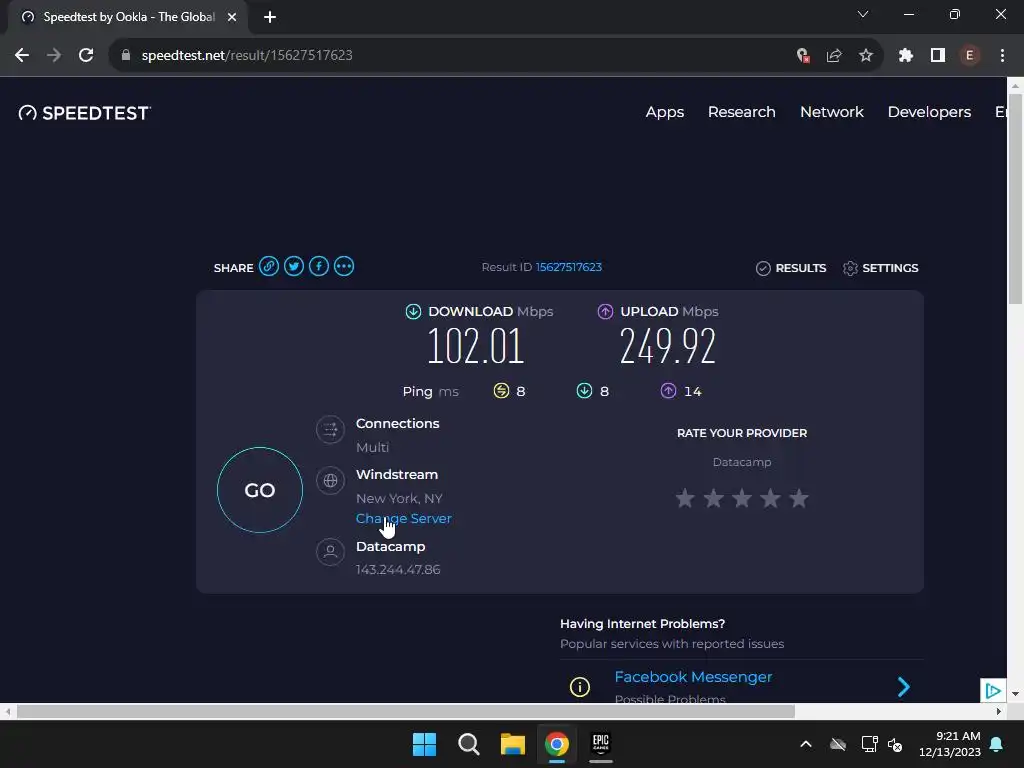Click the upload arrow icon
This screenshot has width=1024, height=768.
click(605, 312)
